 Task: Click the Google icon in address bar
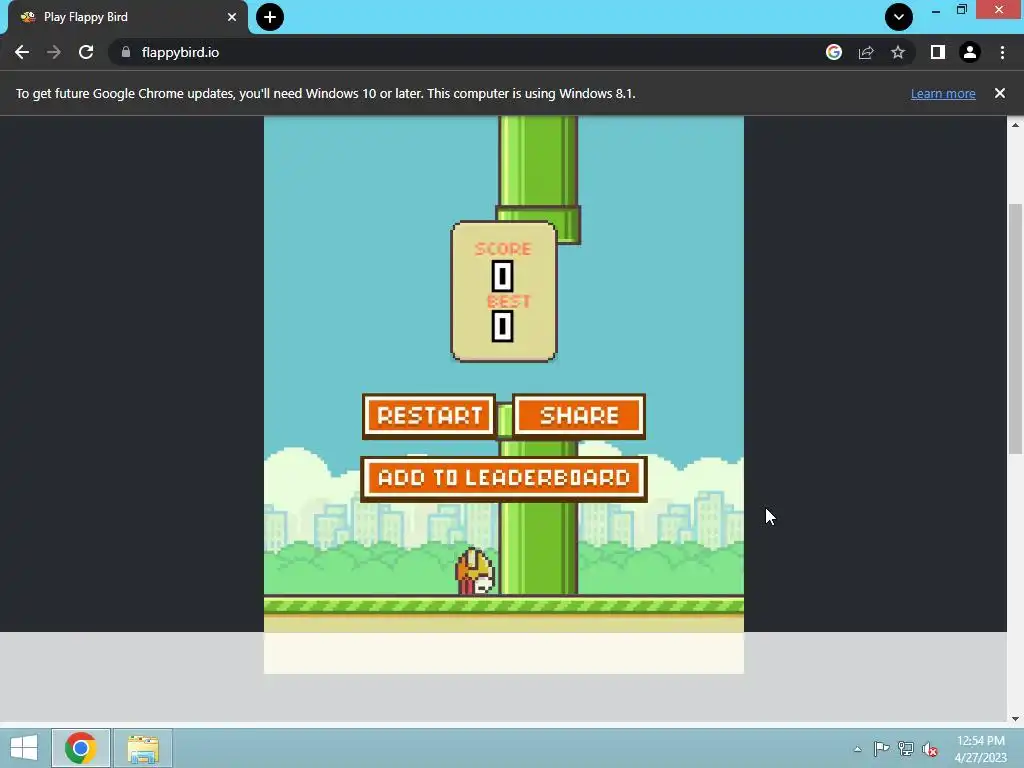point(834,52)
